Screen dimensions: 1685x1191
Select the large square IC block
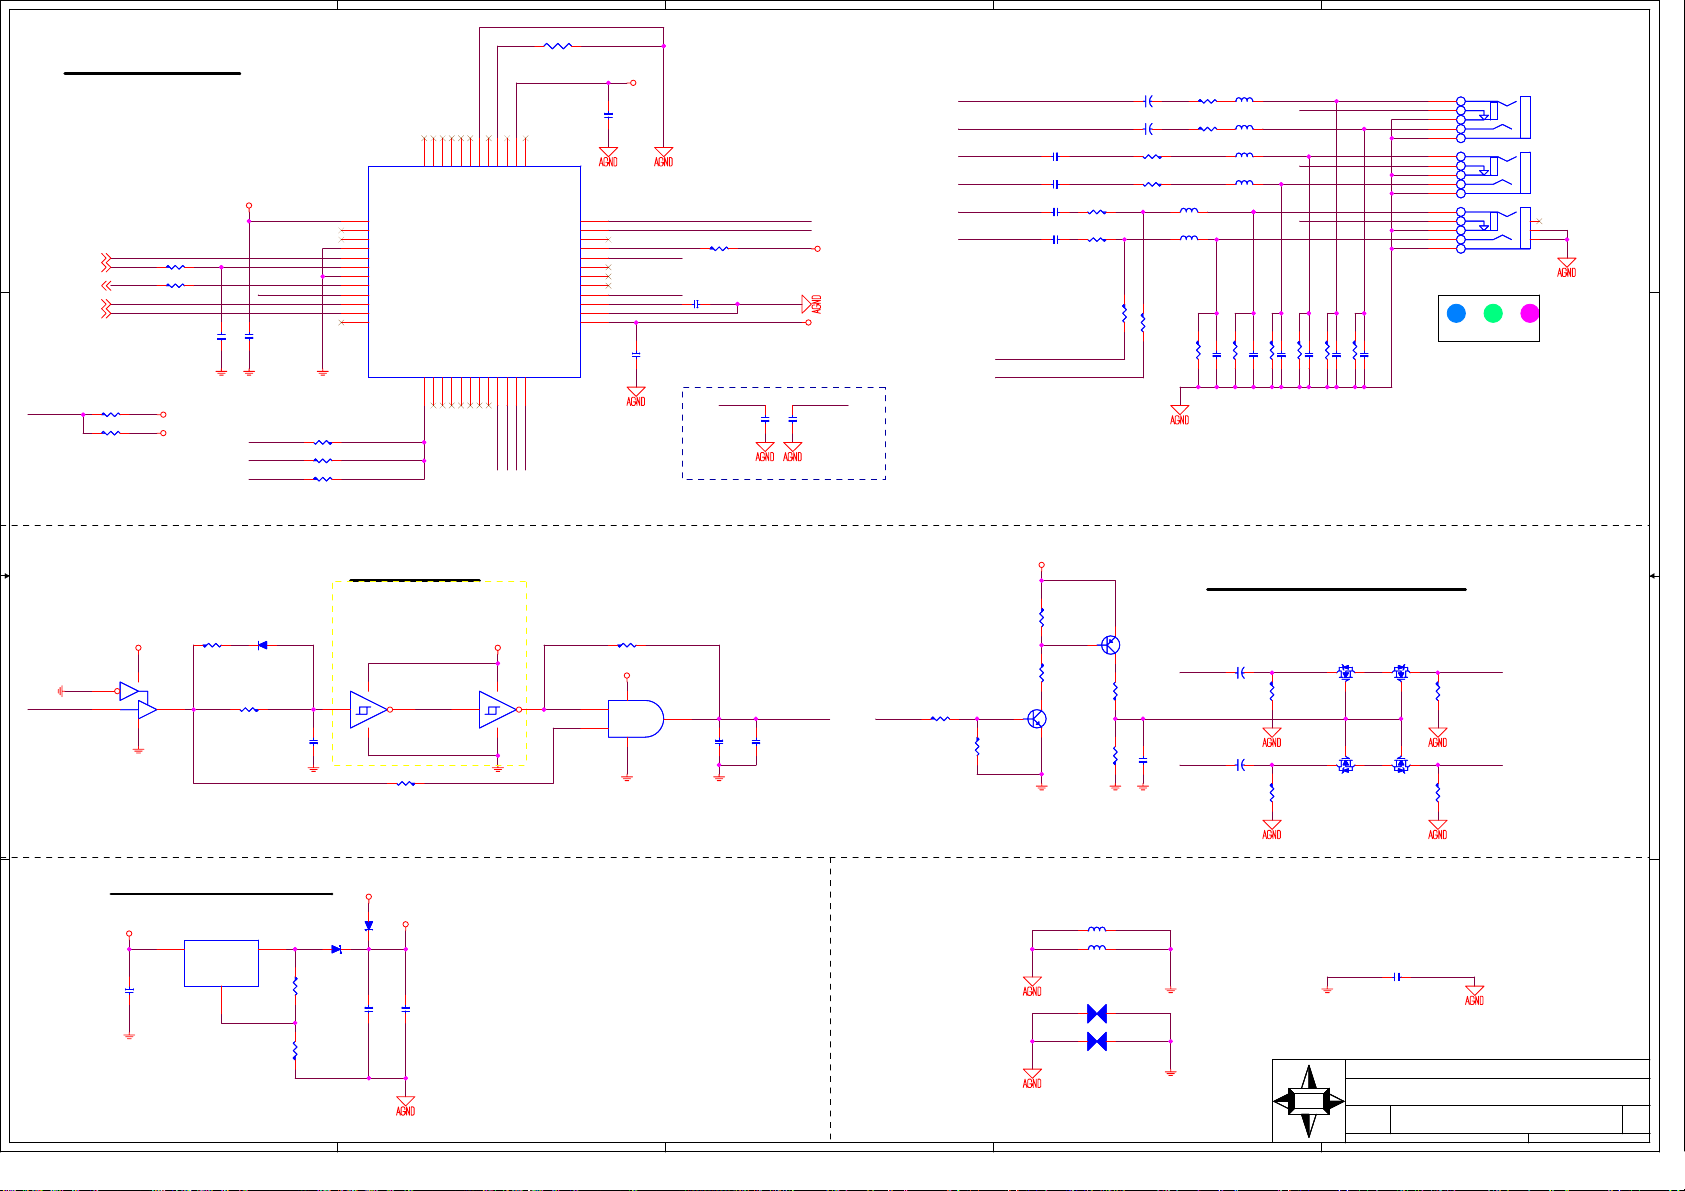pyautogui.click(x=474, y=272)
